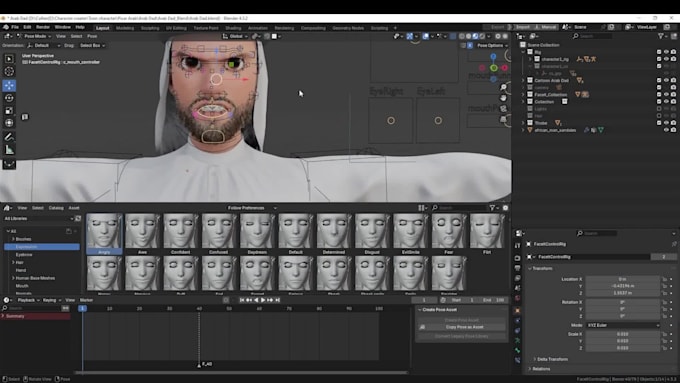Expand Brushes catalog in asset tree
Viewport: 680px width, 383px height.
[x=13, y=239]
